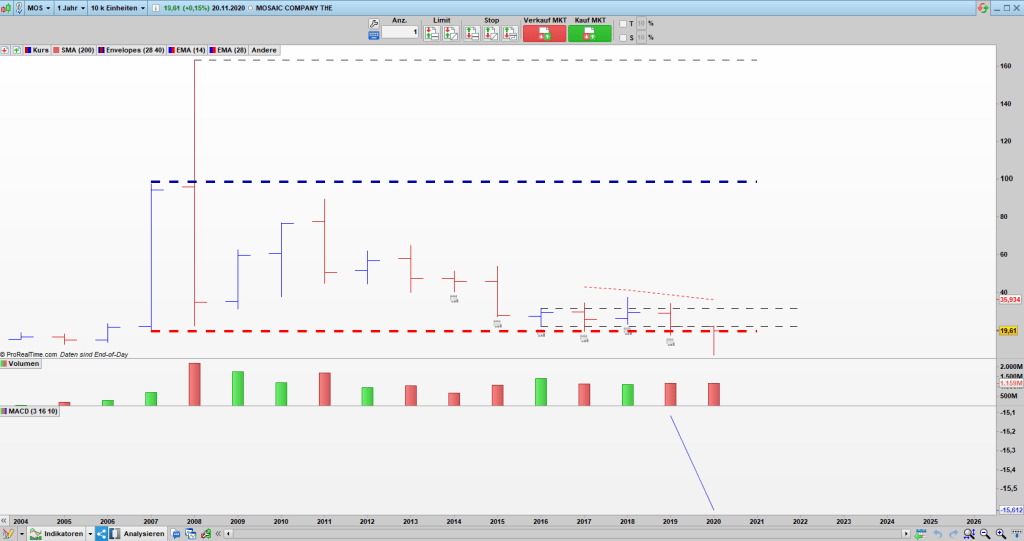This screenshot has width=1024, height=541.
Task: Click the candlestick chart icon top-left
Action: coord(7,8)
